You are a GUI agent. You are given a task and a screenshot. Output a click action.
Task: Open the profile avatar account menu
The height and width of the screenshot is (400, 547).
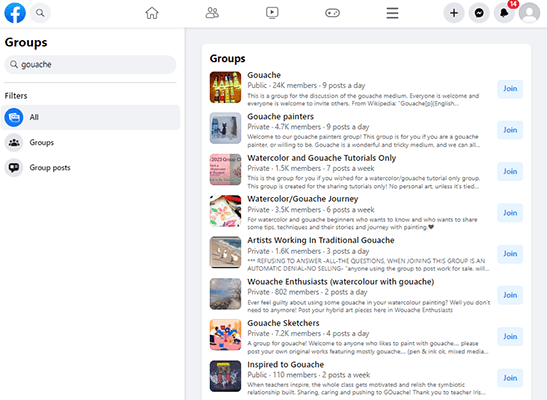coord(530,13)
